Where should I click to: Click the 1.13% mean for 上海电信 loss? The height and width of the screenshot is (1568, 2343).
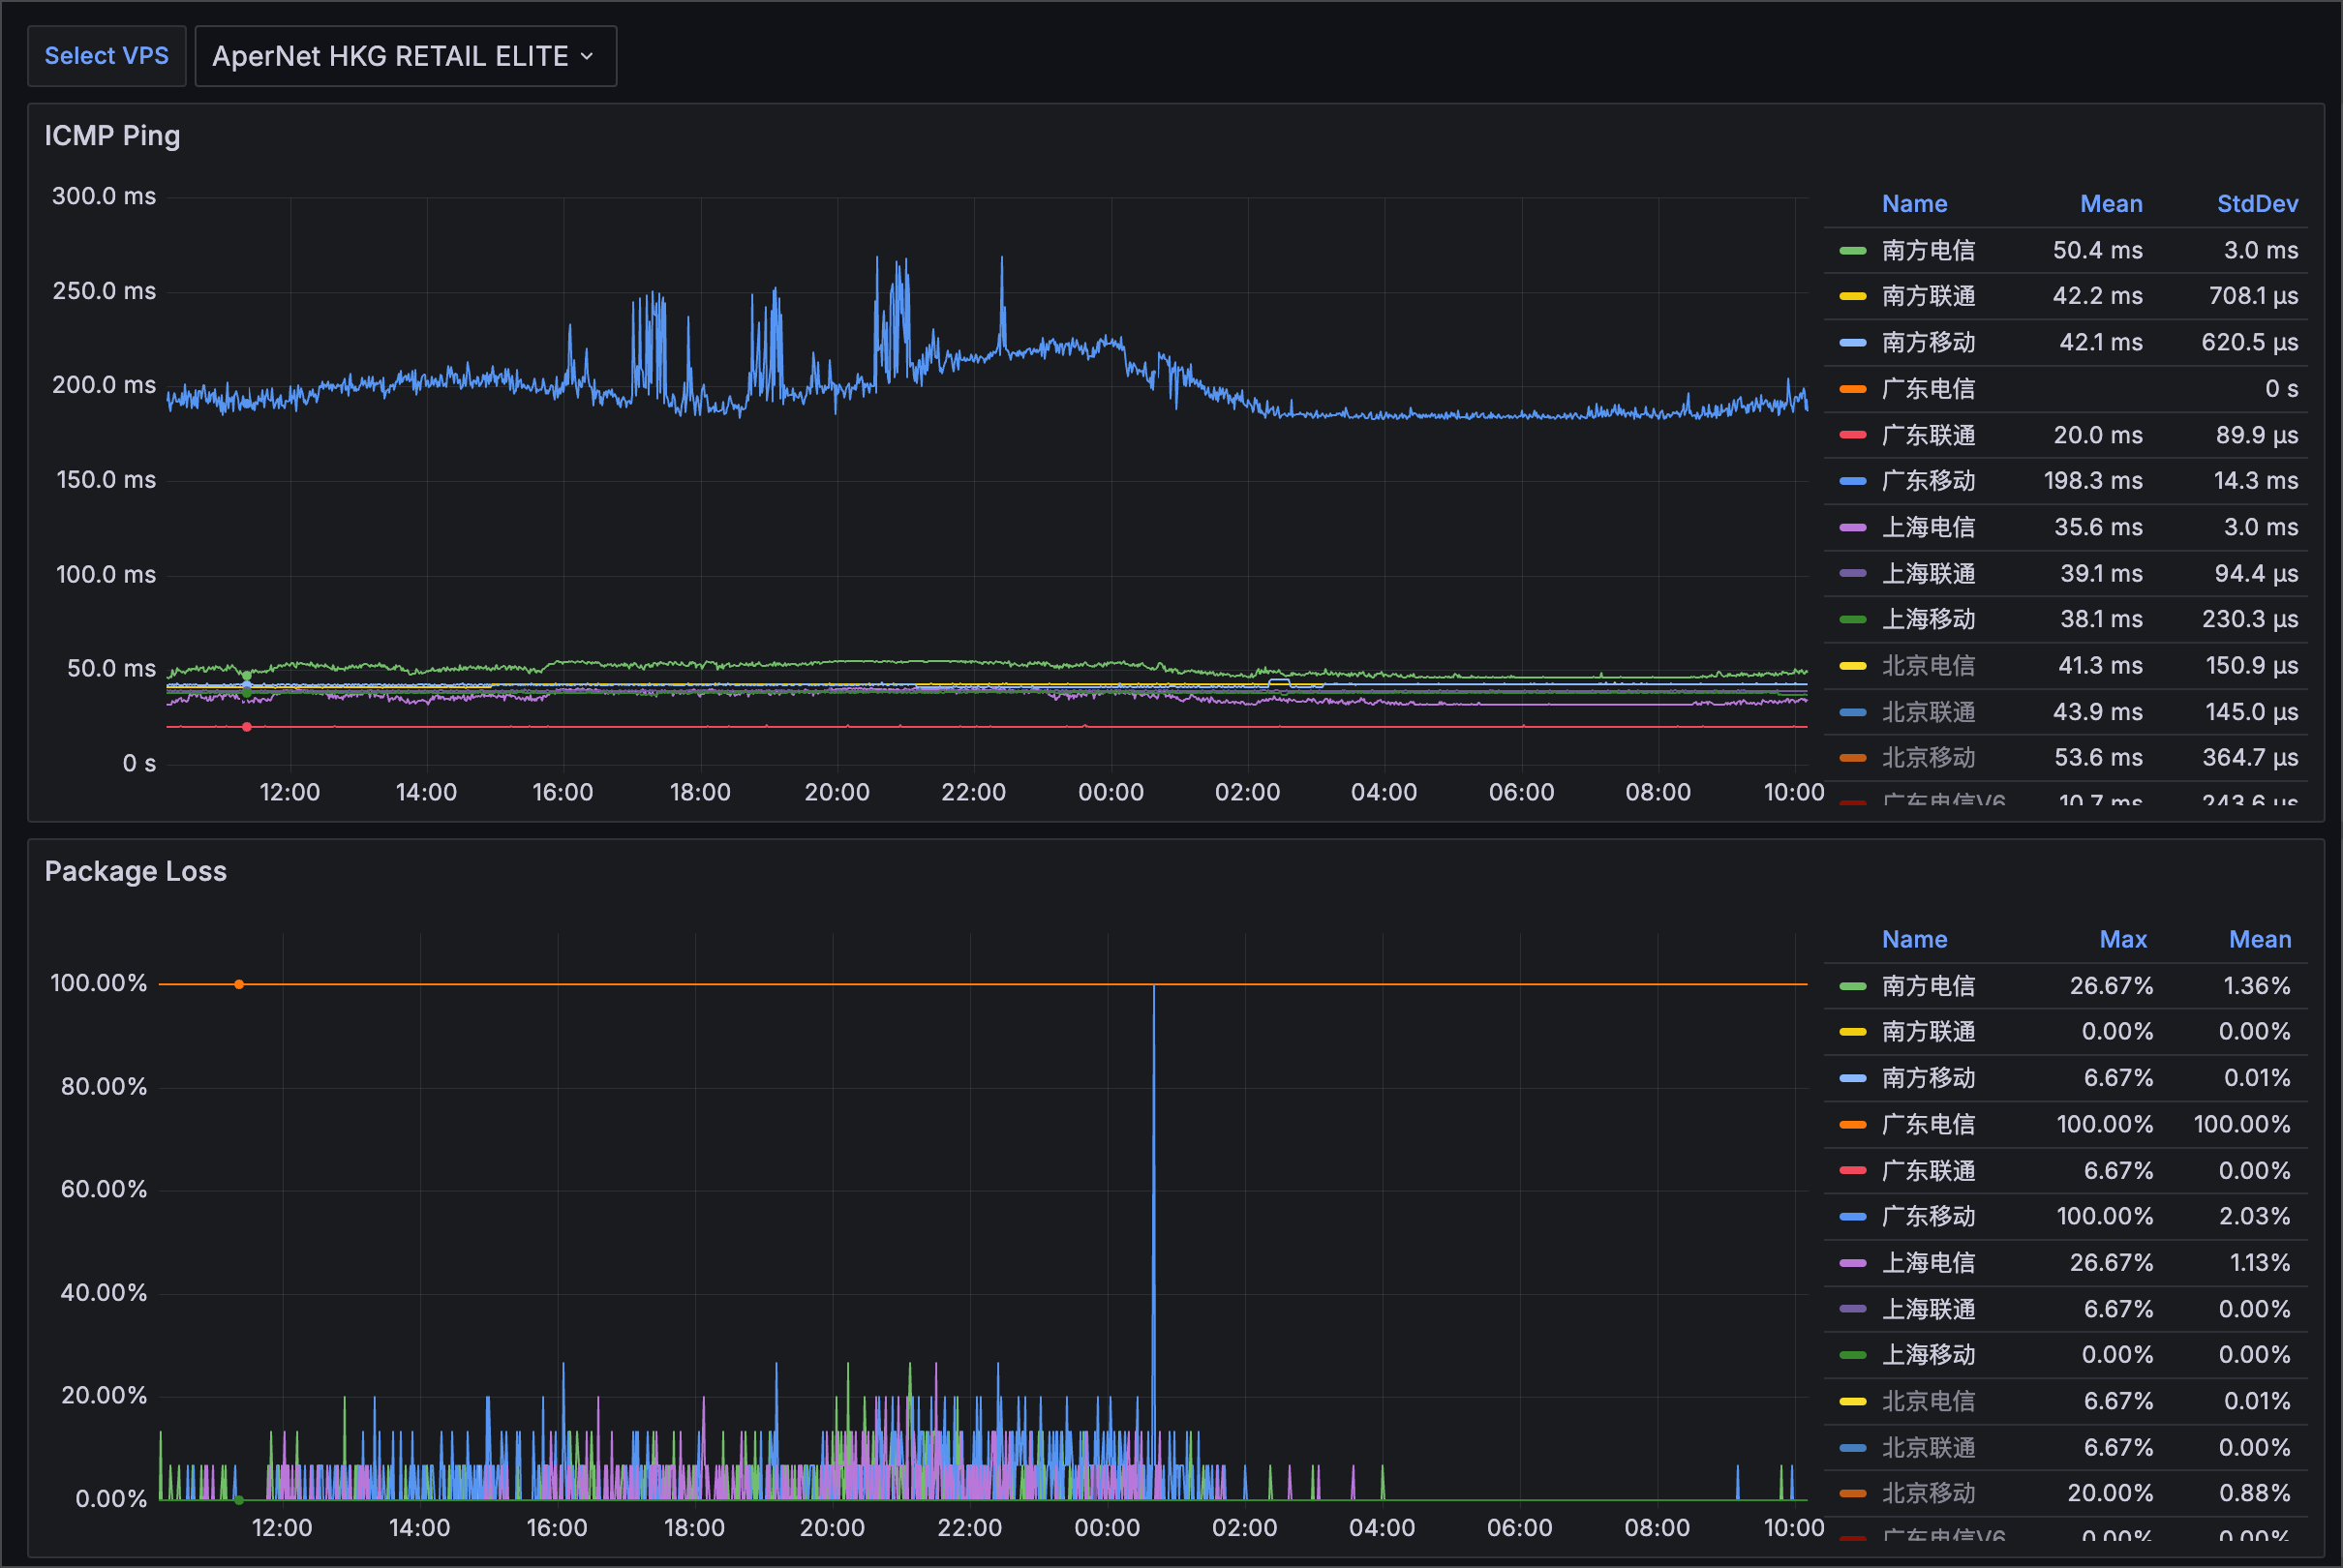(2260, 1263)
